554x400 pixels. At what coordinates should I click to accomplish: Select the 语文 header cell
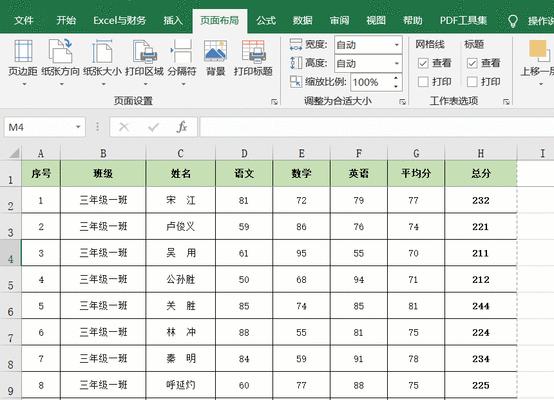(244, 173)
